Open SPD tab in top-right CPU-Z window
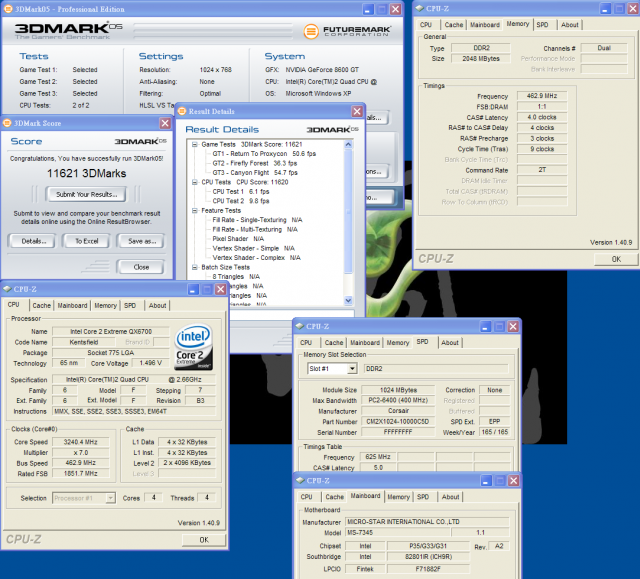Image resolution: width=640 pixels, height=579 pixels. [x=542, y=25]
